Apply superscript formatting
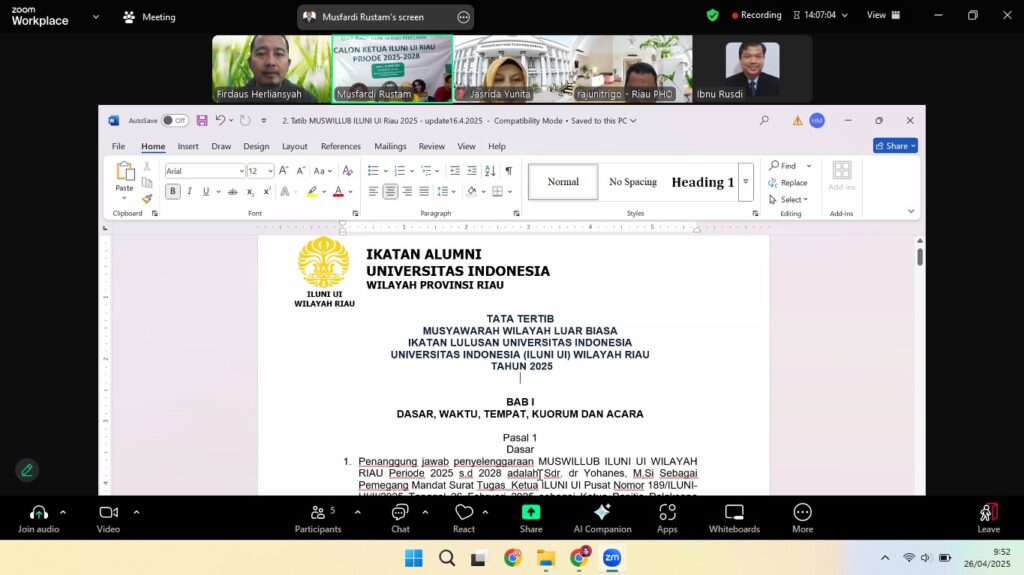This screenshot has width=1024, height=575. point(267,191)
